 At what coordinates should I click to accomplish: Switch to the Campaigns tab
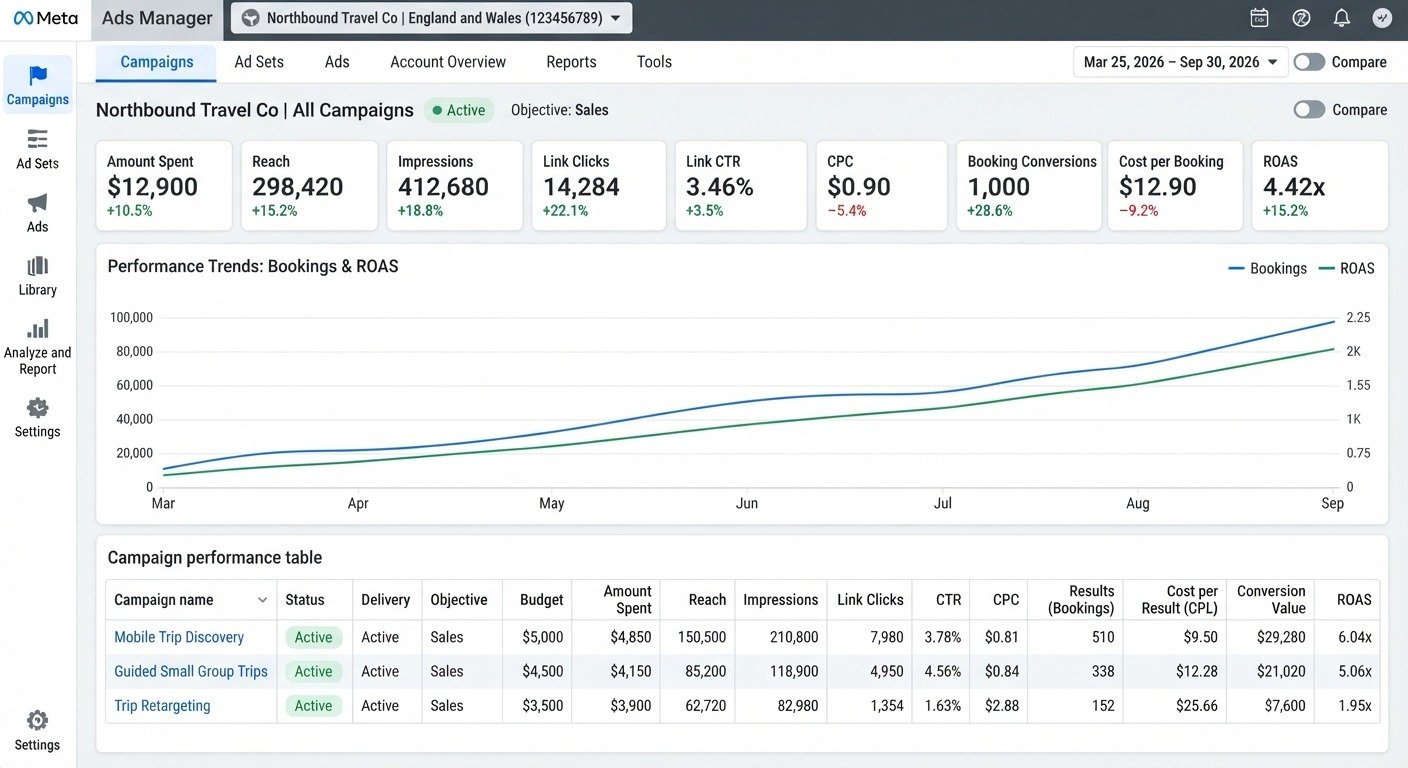tap(157, 62)
